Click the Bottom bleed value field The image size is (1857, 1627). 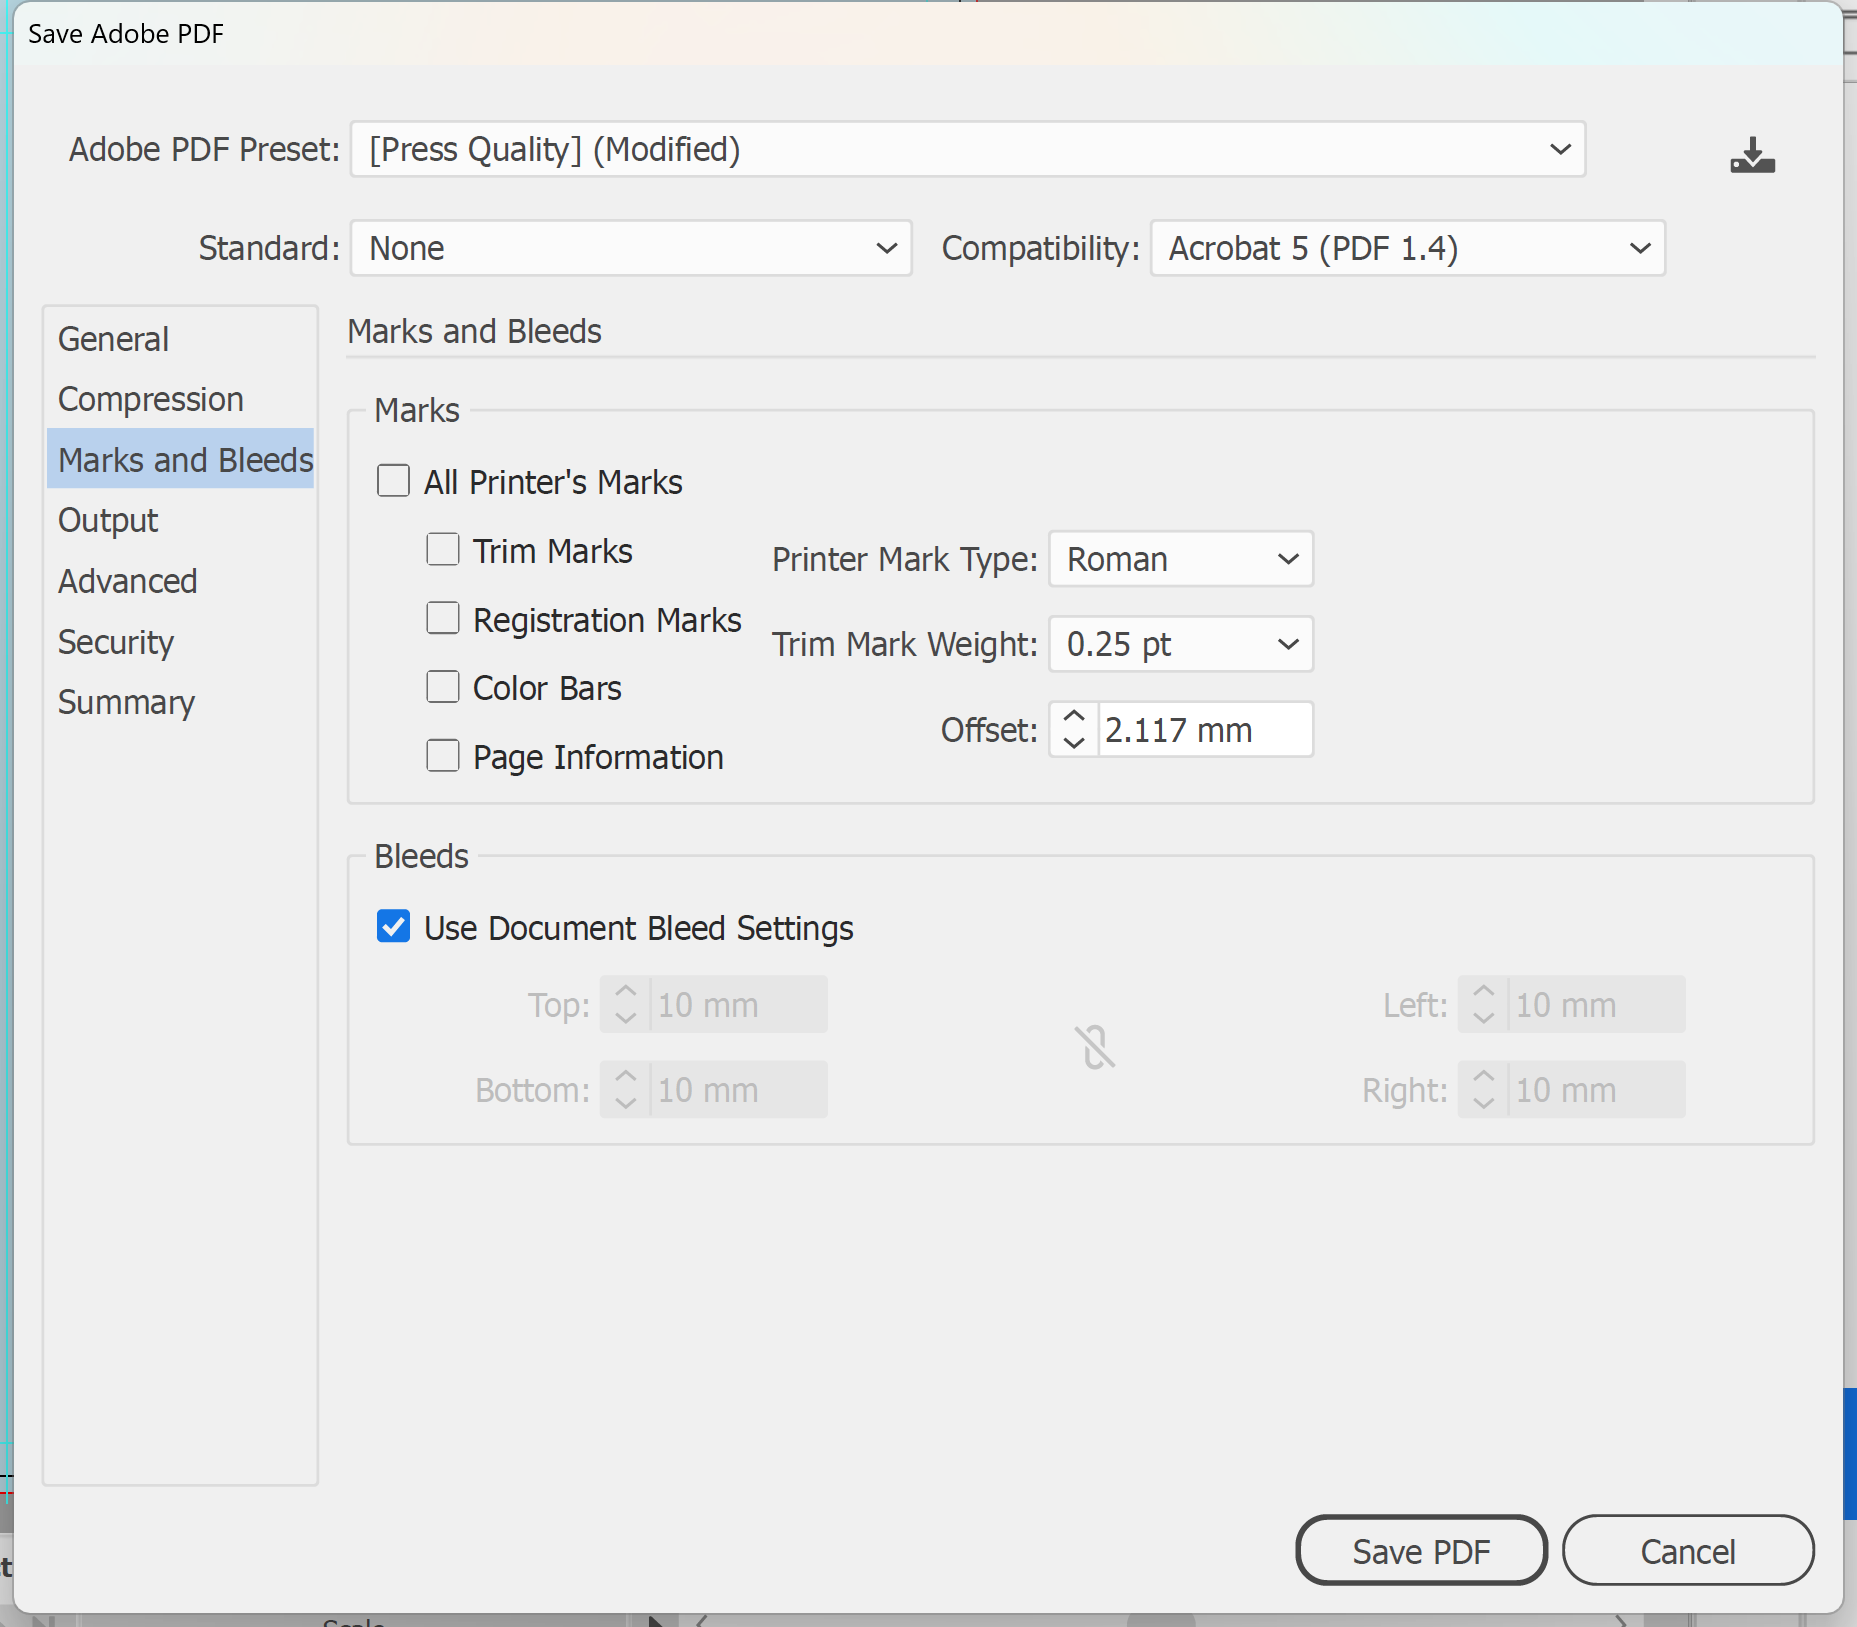[x=738, y=1089]
